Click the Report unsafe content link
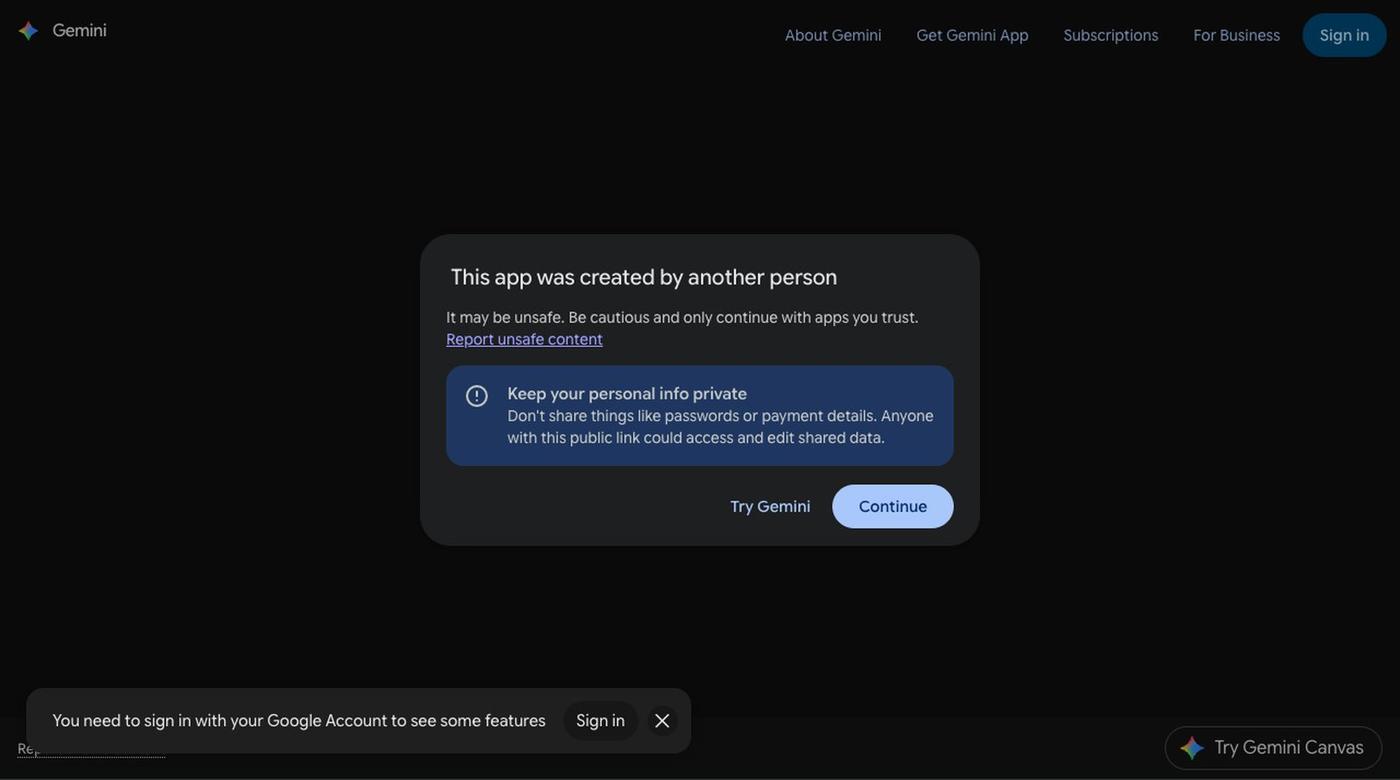This screenshot has width=1400, height=780. 524,339
